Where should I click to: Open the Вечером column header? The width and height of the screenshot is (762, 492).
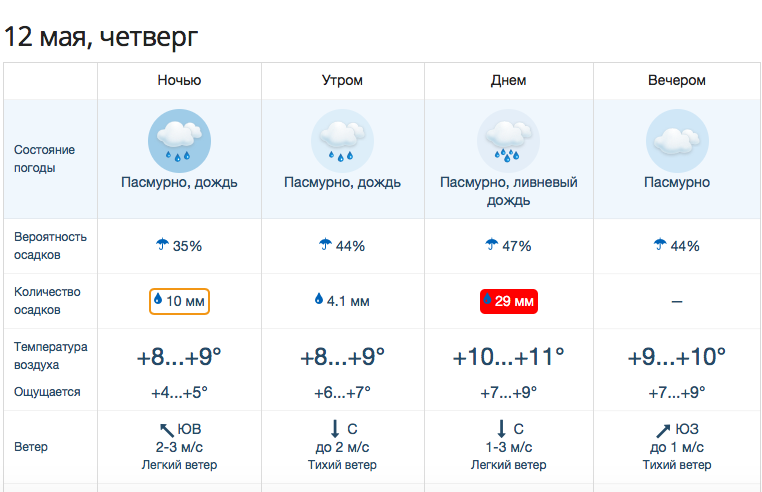pyautogui.click(x=676, y=80)
